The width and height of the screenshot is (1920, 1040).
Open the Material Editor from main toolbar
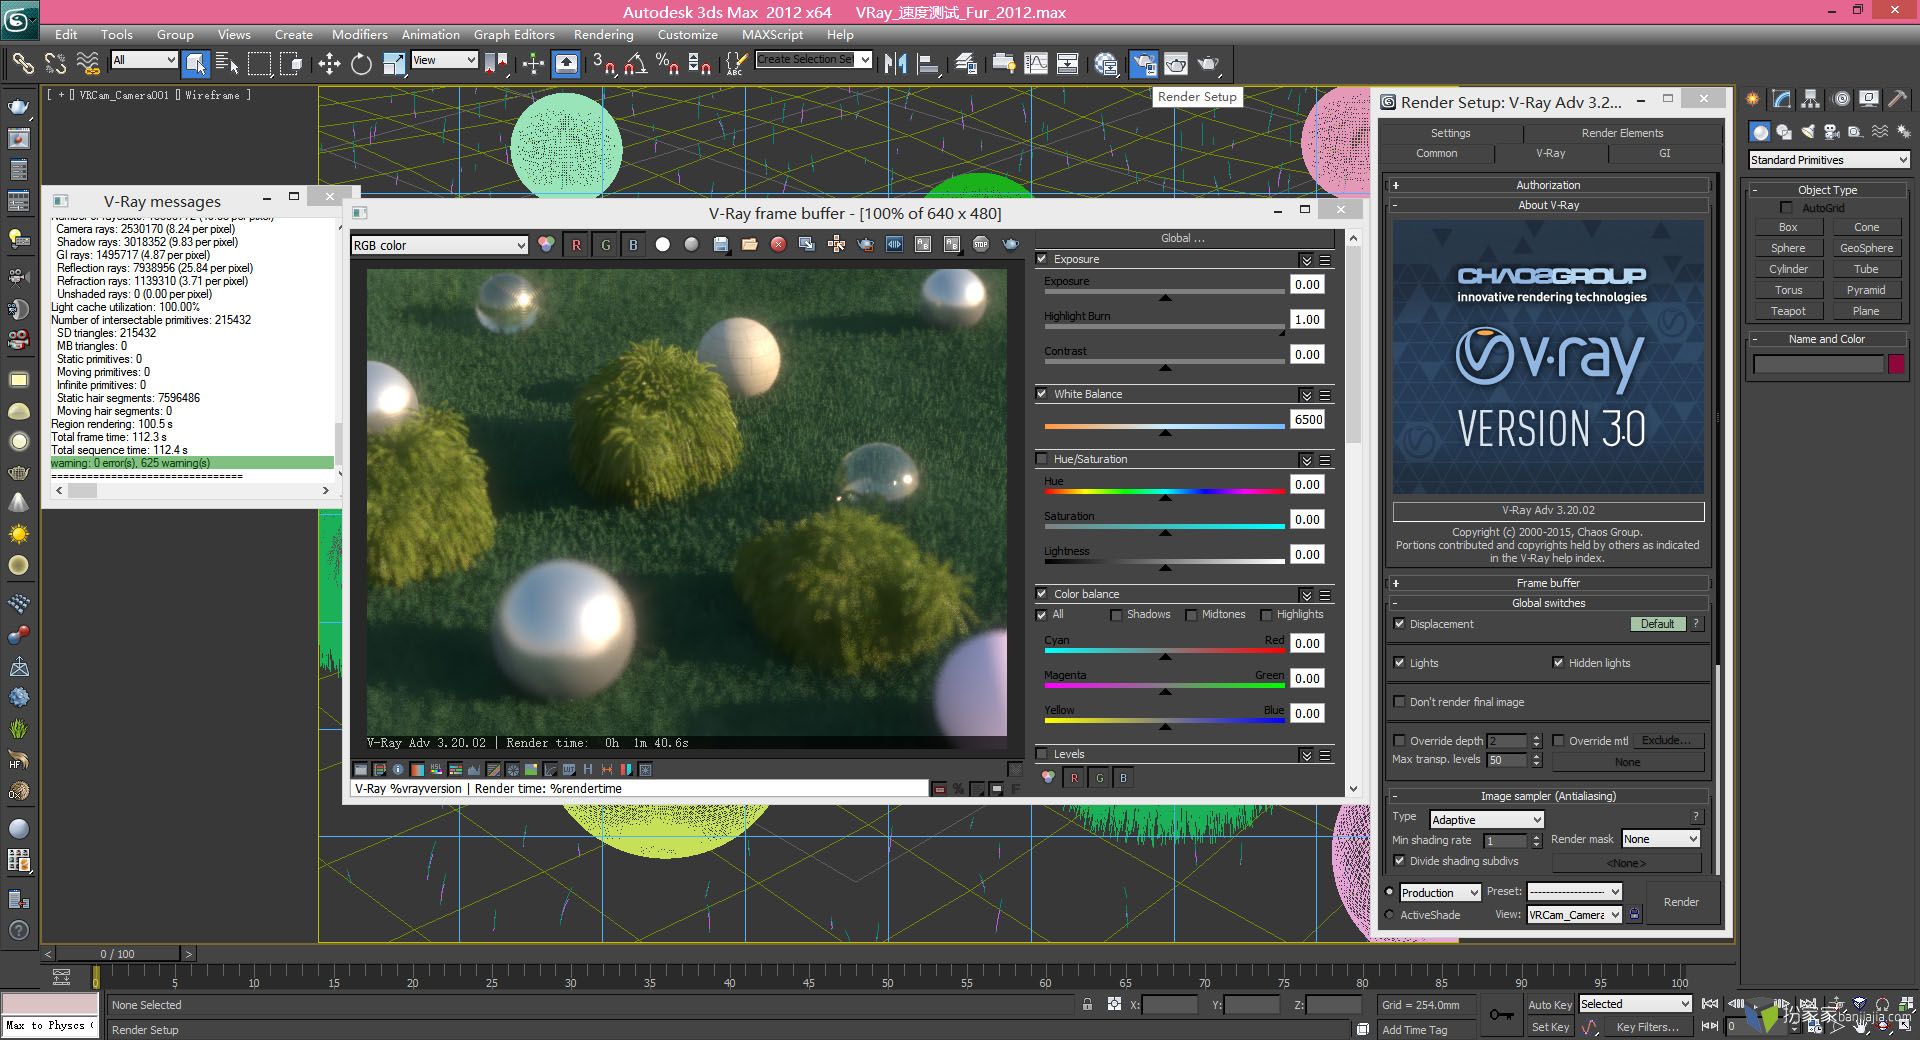(x=1106, y=64)
